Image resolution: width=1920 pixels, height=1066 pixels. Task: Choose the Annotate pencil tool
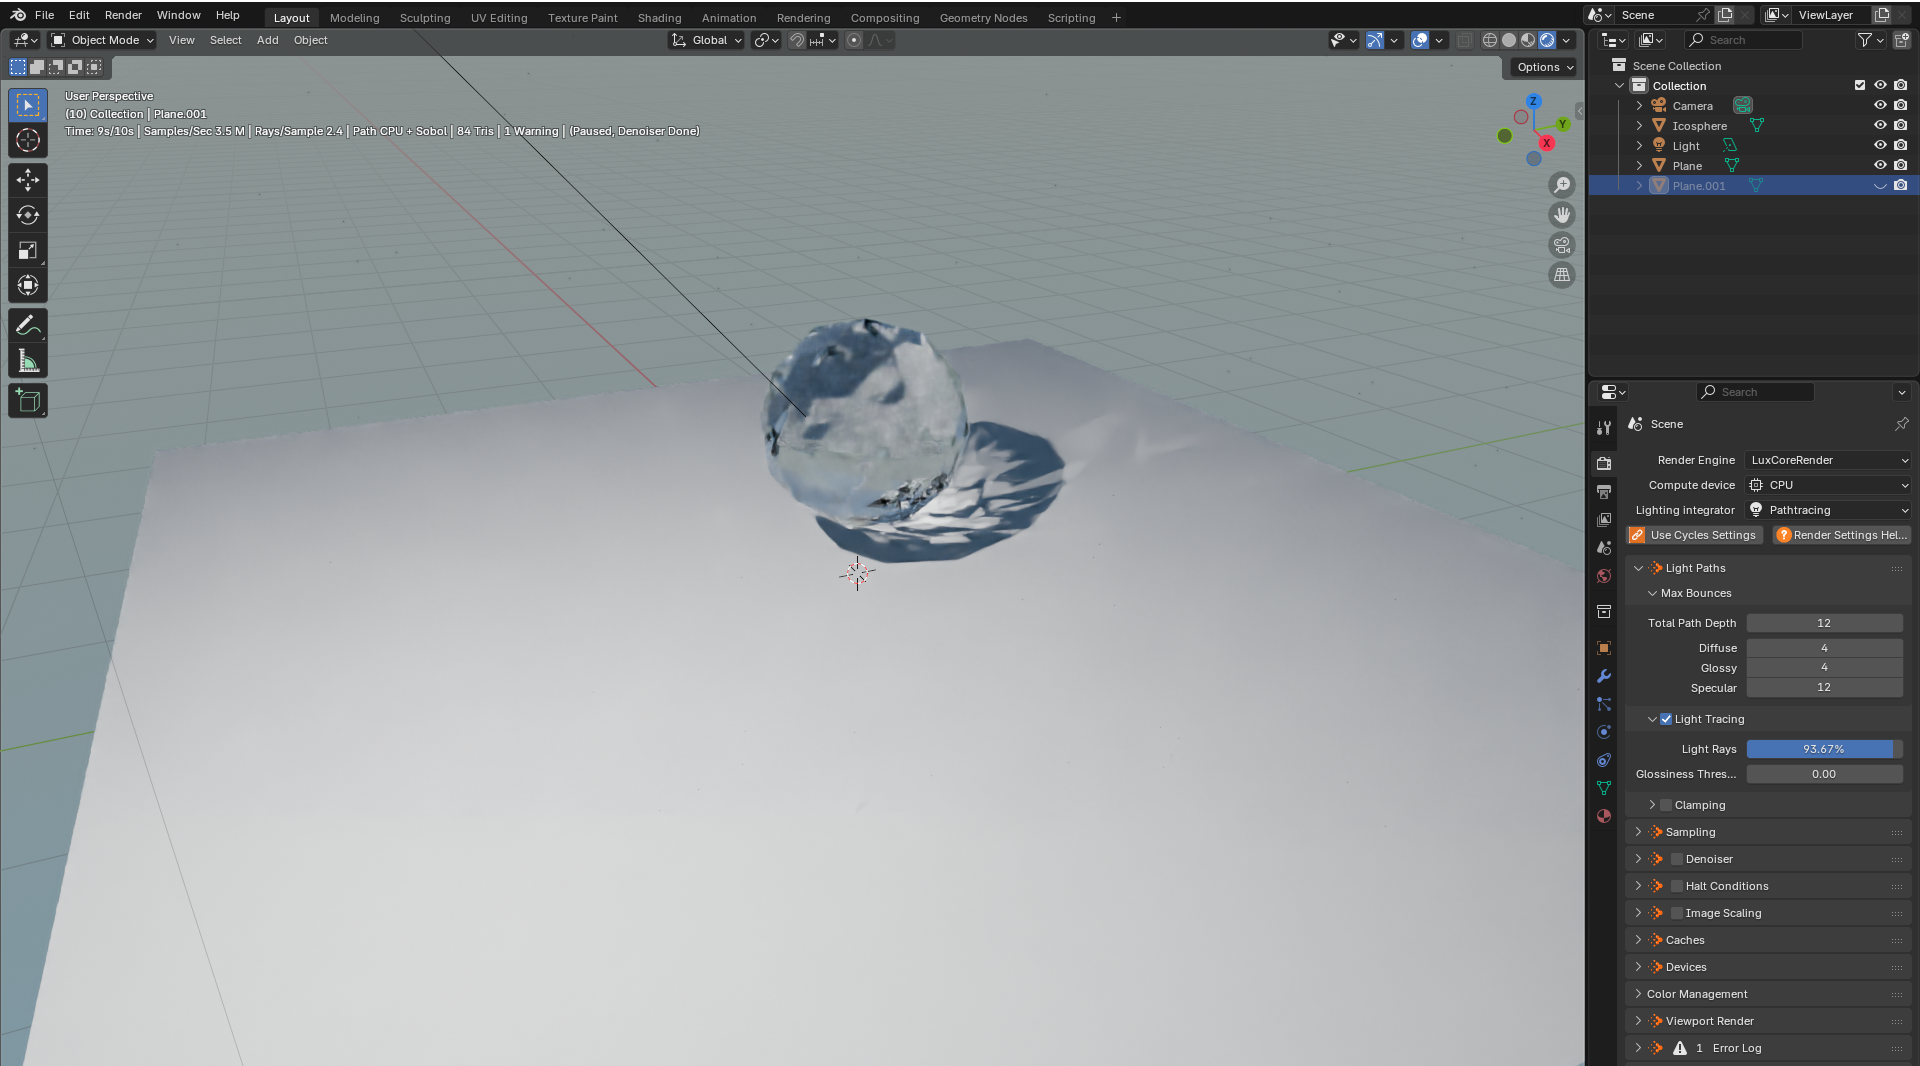point(28,326)
